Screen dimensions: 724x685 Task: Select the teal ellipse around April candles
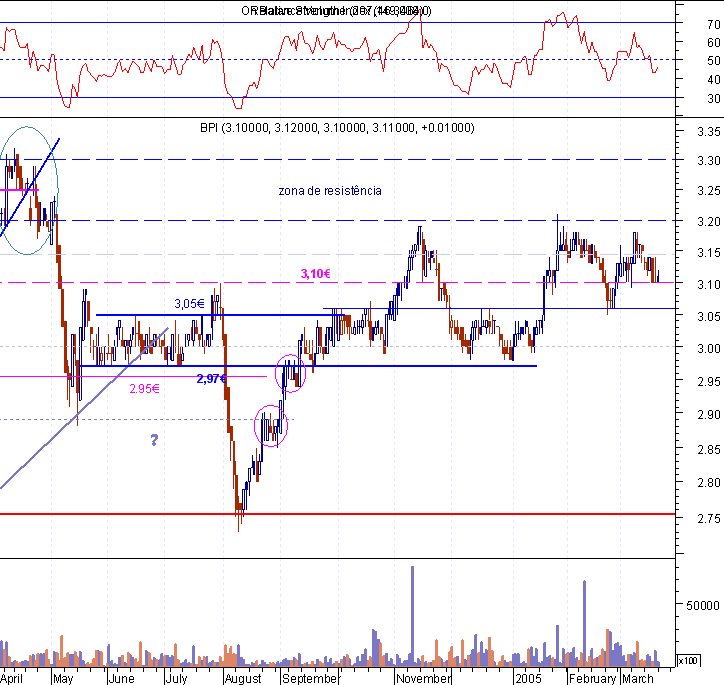click(x=27, y=190)
